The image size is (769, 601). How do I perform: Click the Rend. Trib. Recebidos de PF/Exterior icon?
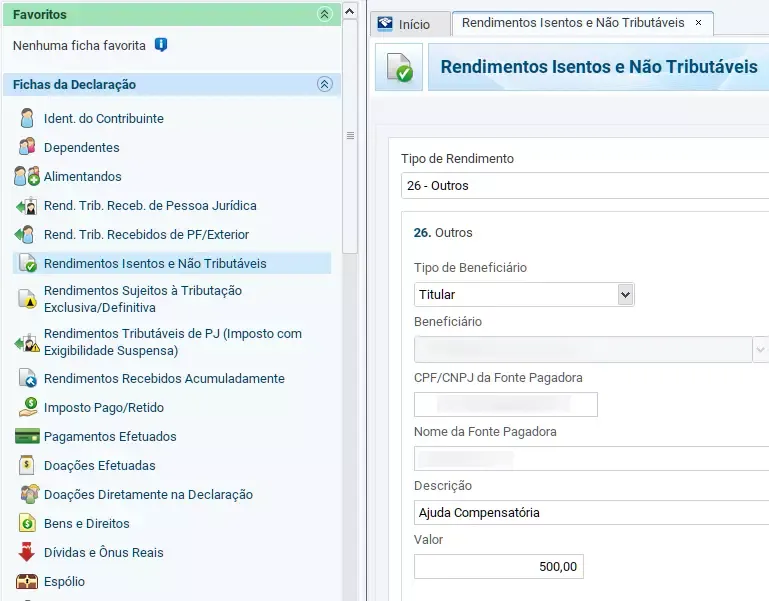coord(25,234)
